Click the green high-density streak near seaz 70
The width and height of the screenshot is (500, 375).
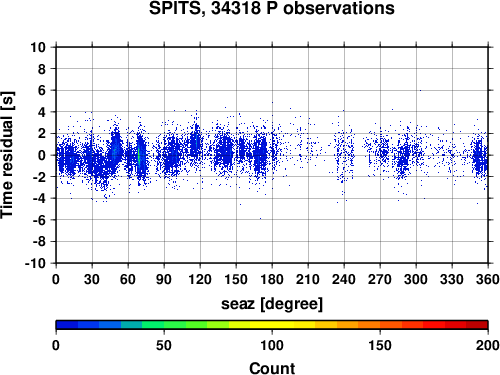pos(139,156)
